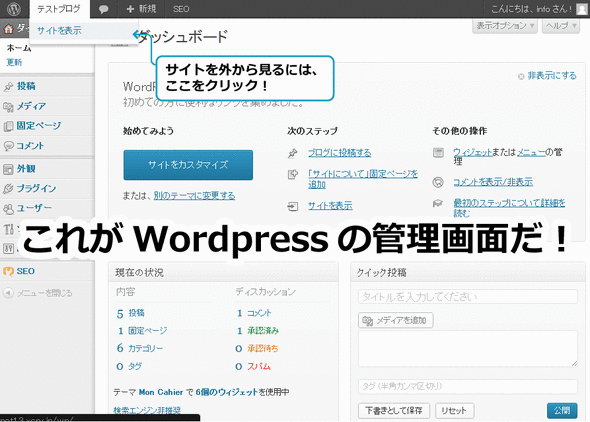This screenshot has width=590, height=422.
Task: Open the 新規 menu in admin bar
Action: coord(141,9)
